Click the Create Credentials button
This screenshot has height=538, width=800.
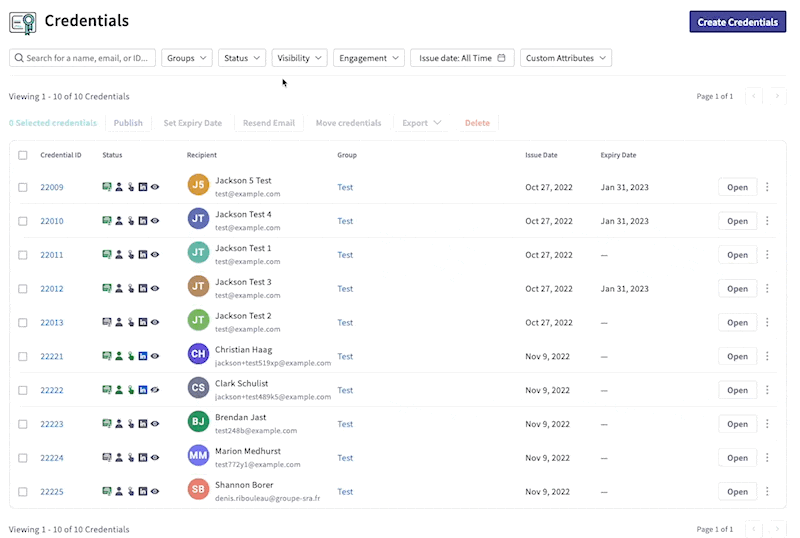coord(737,22)
